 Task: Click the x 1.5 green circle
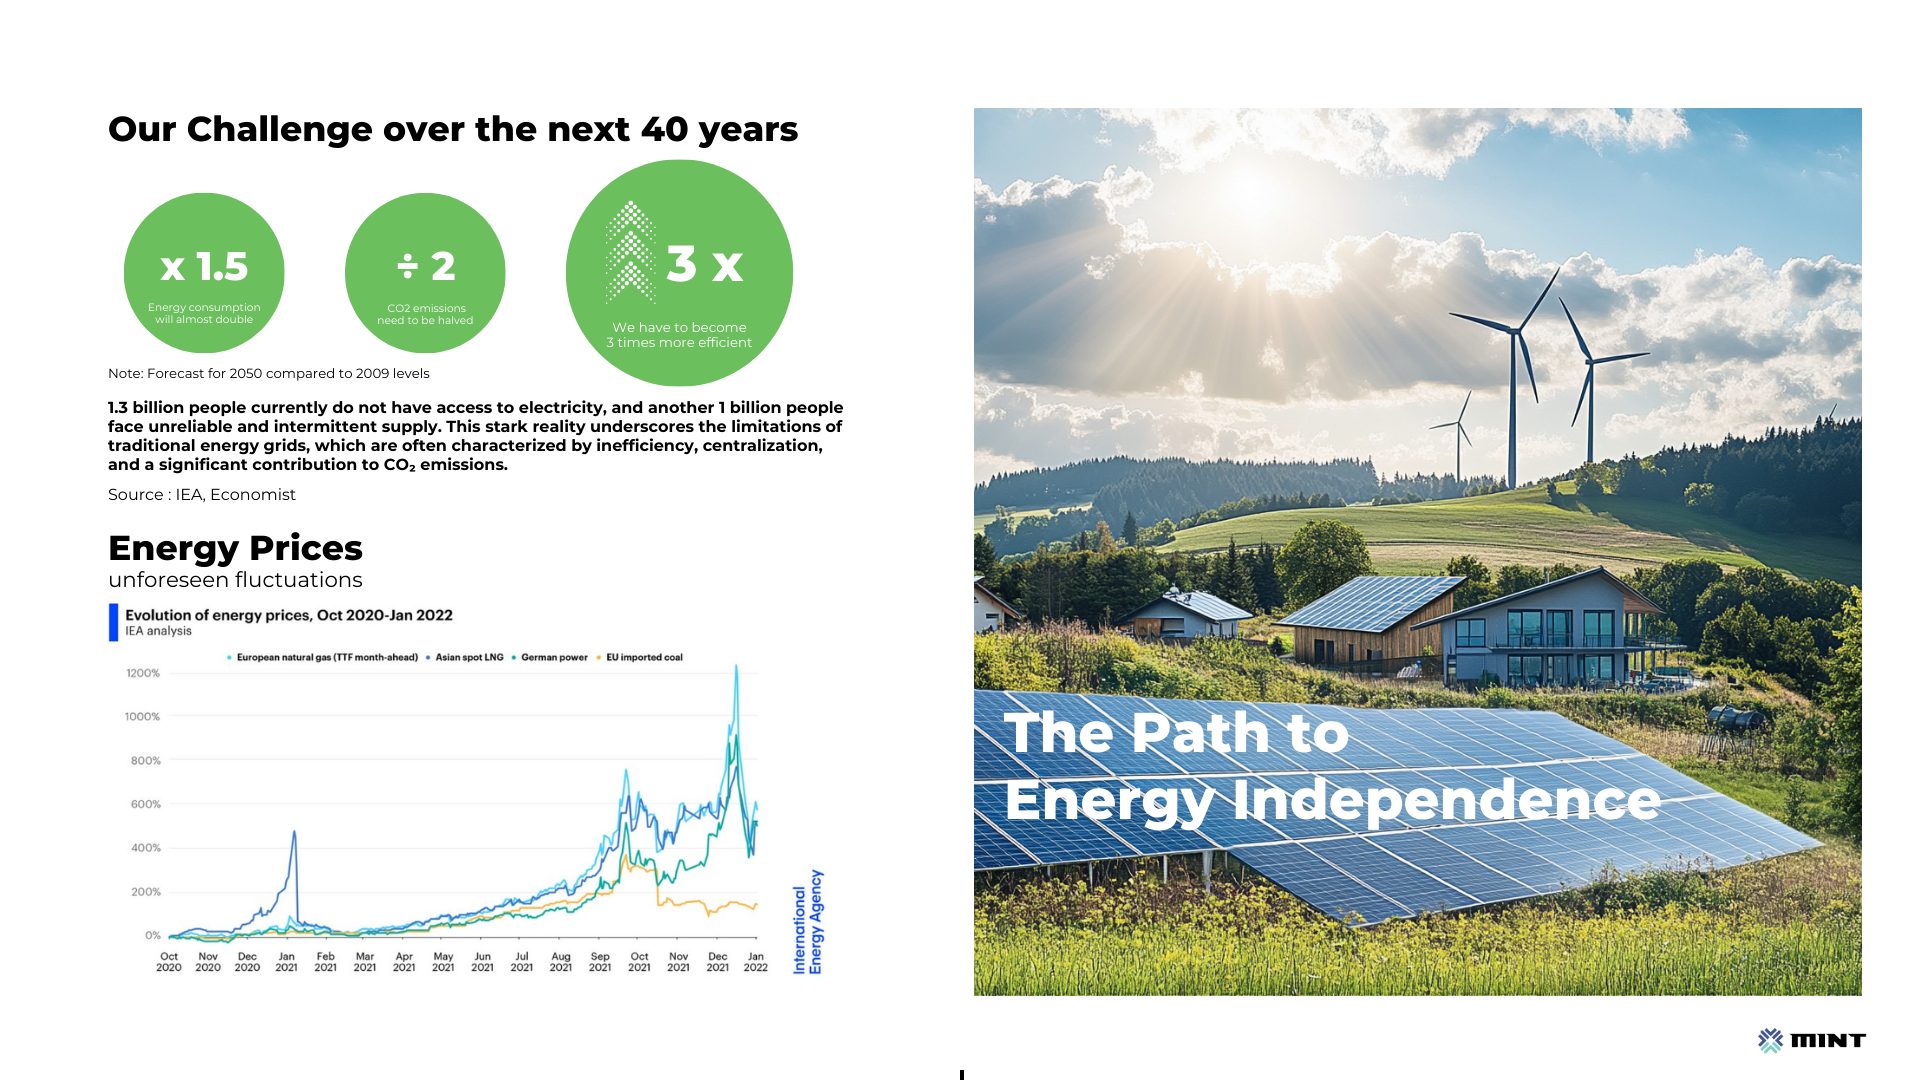(204, 272)
